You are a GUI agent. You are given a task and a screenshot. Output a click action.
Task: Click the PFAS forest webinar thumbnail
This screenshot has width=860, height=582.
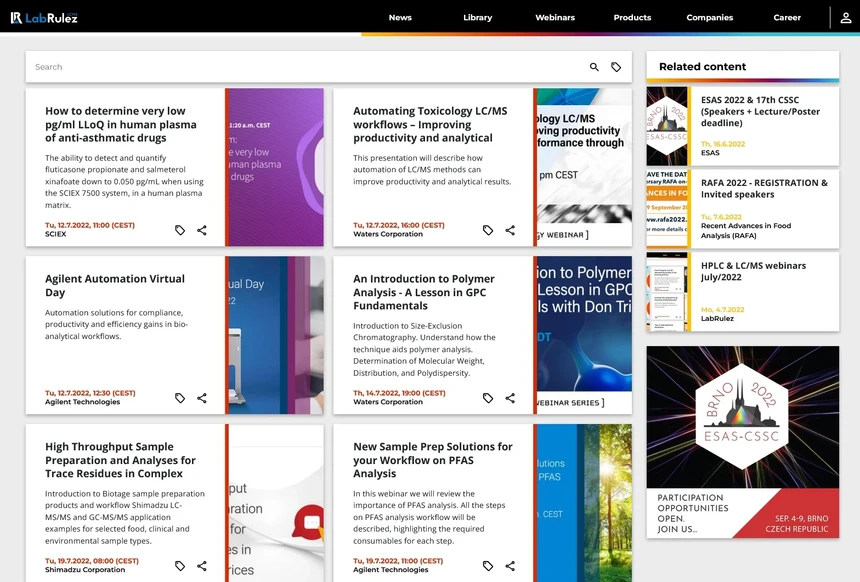point(584,503)
